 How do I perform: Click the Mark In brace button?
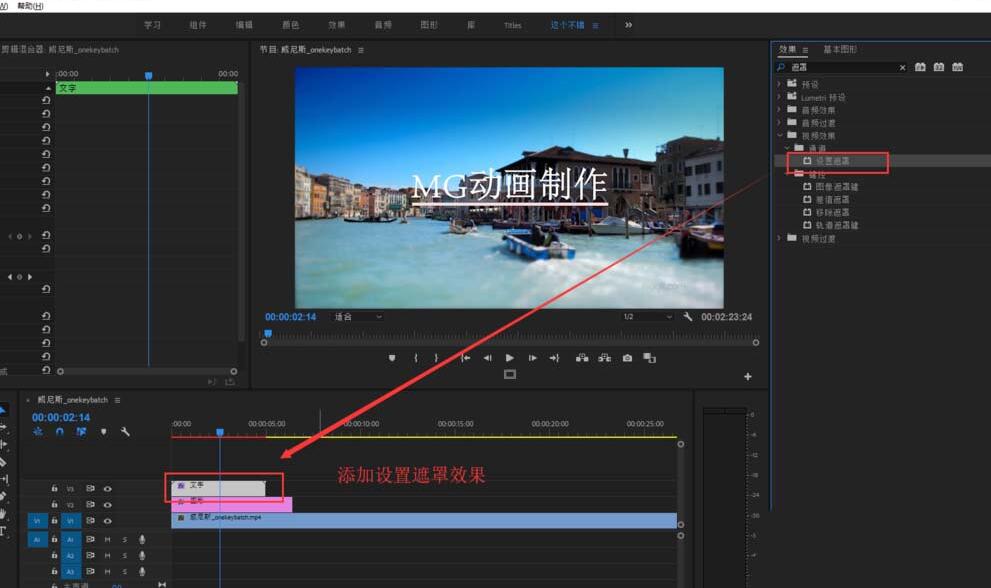click(416, 357)
